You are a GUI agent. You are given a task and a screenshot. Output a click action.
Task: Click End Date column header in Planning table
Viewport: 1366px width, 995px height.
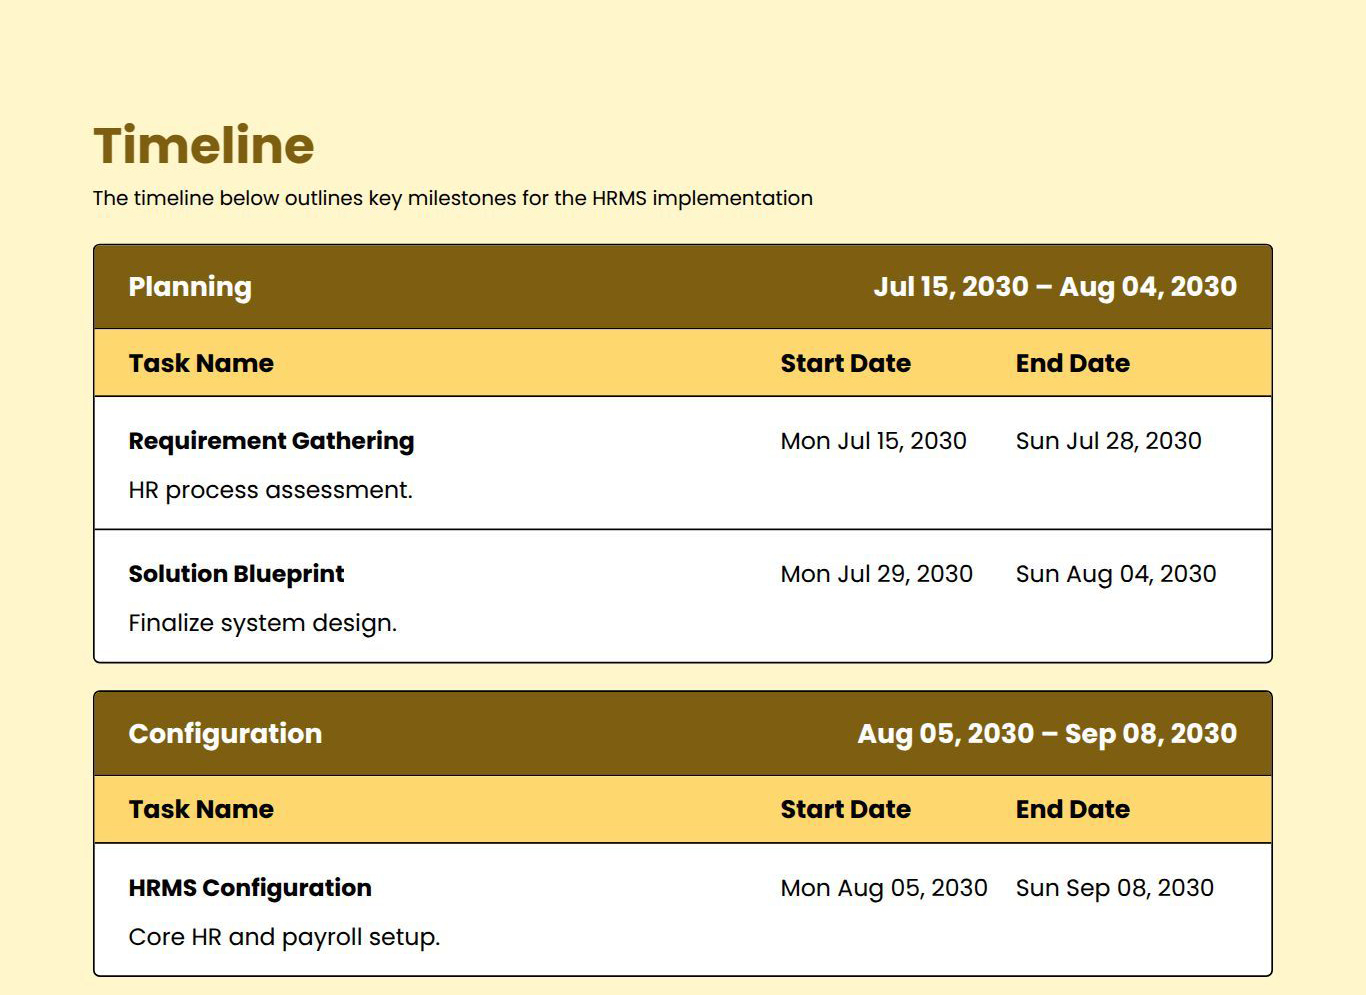pos(1072,363)
